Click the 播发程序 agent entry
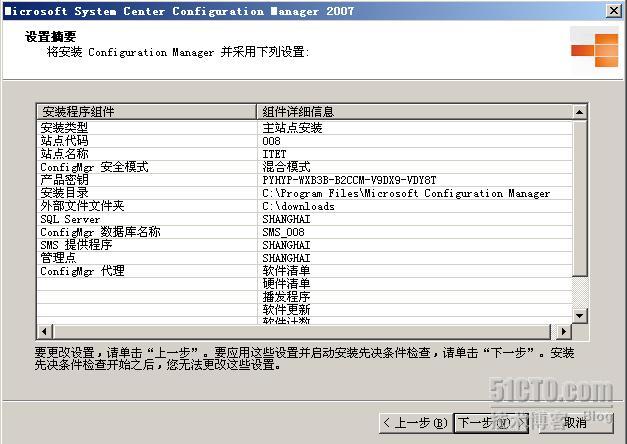Viewport: 627px width, 444px height. (x=286, y=297)
